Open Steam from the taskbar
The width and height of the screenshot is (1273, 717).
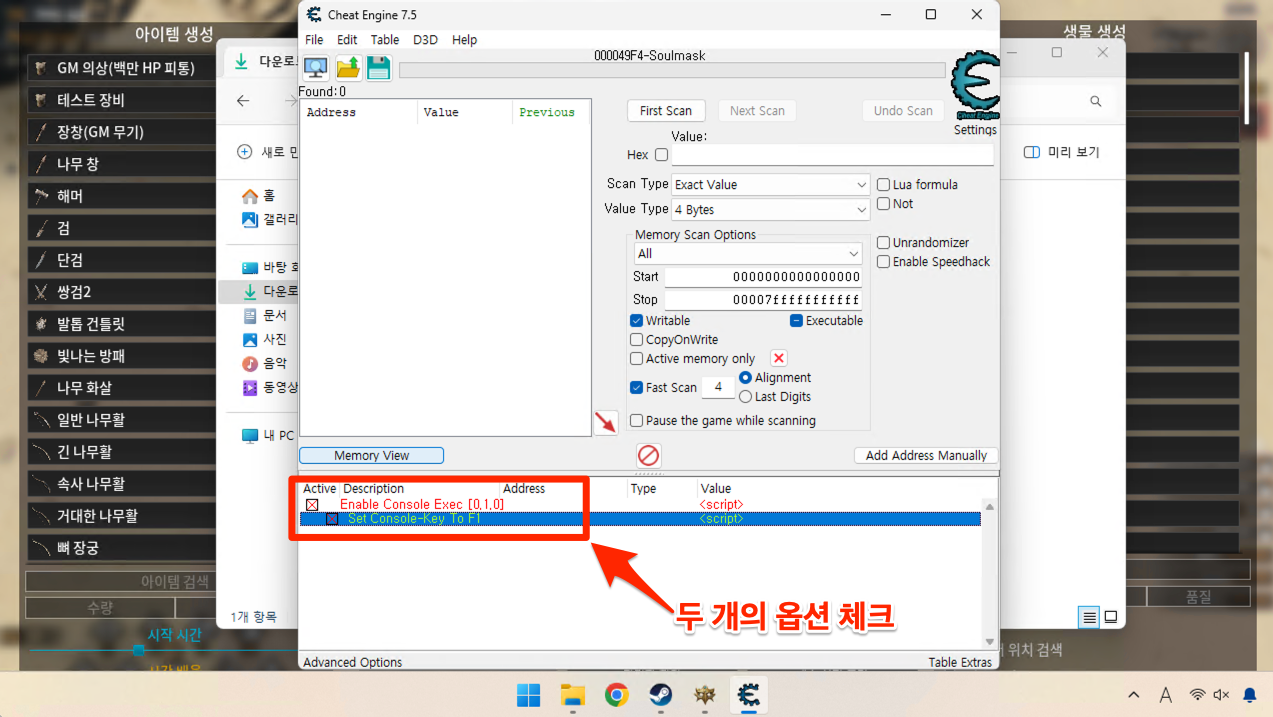[x=660, y=695]
